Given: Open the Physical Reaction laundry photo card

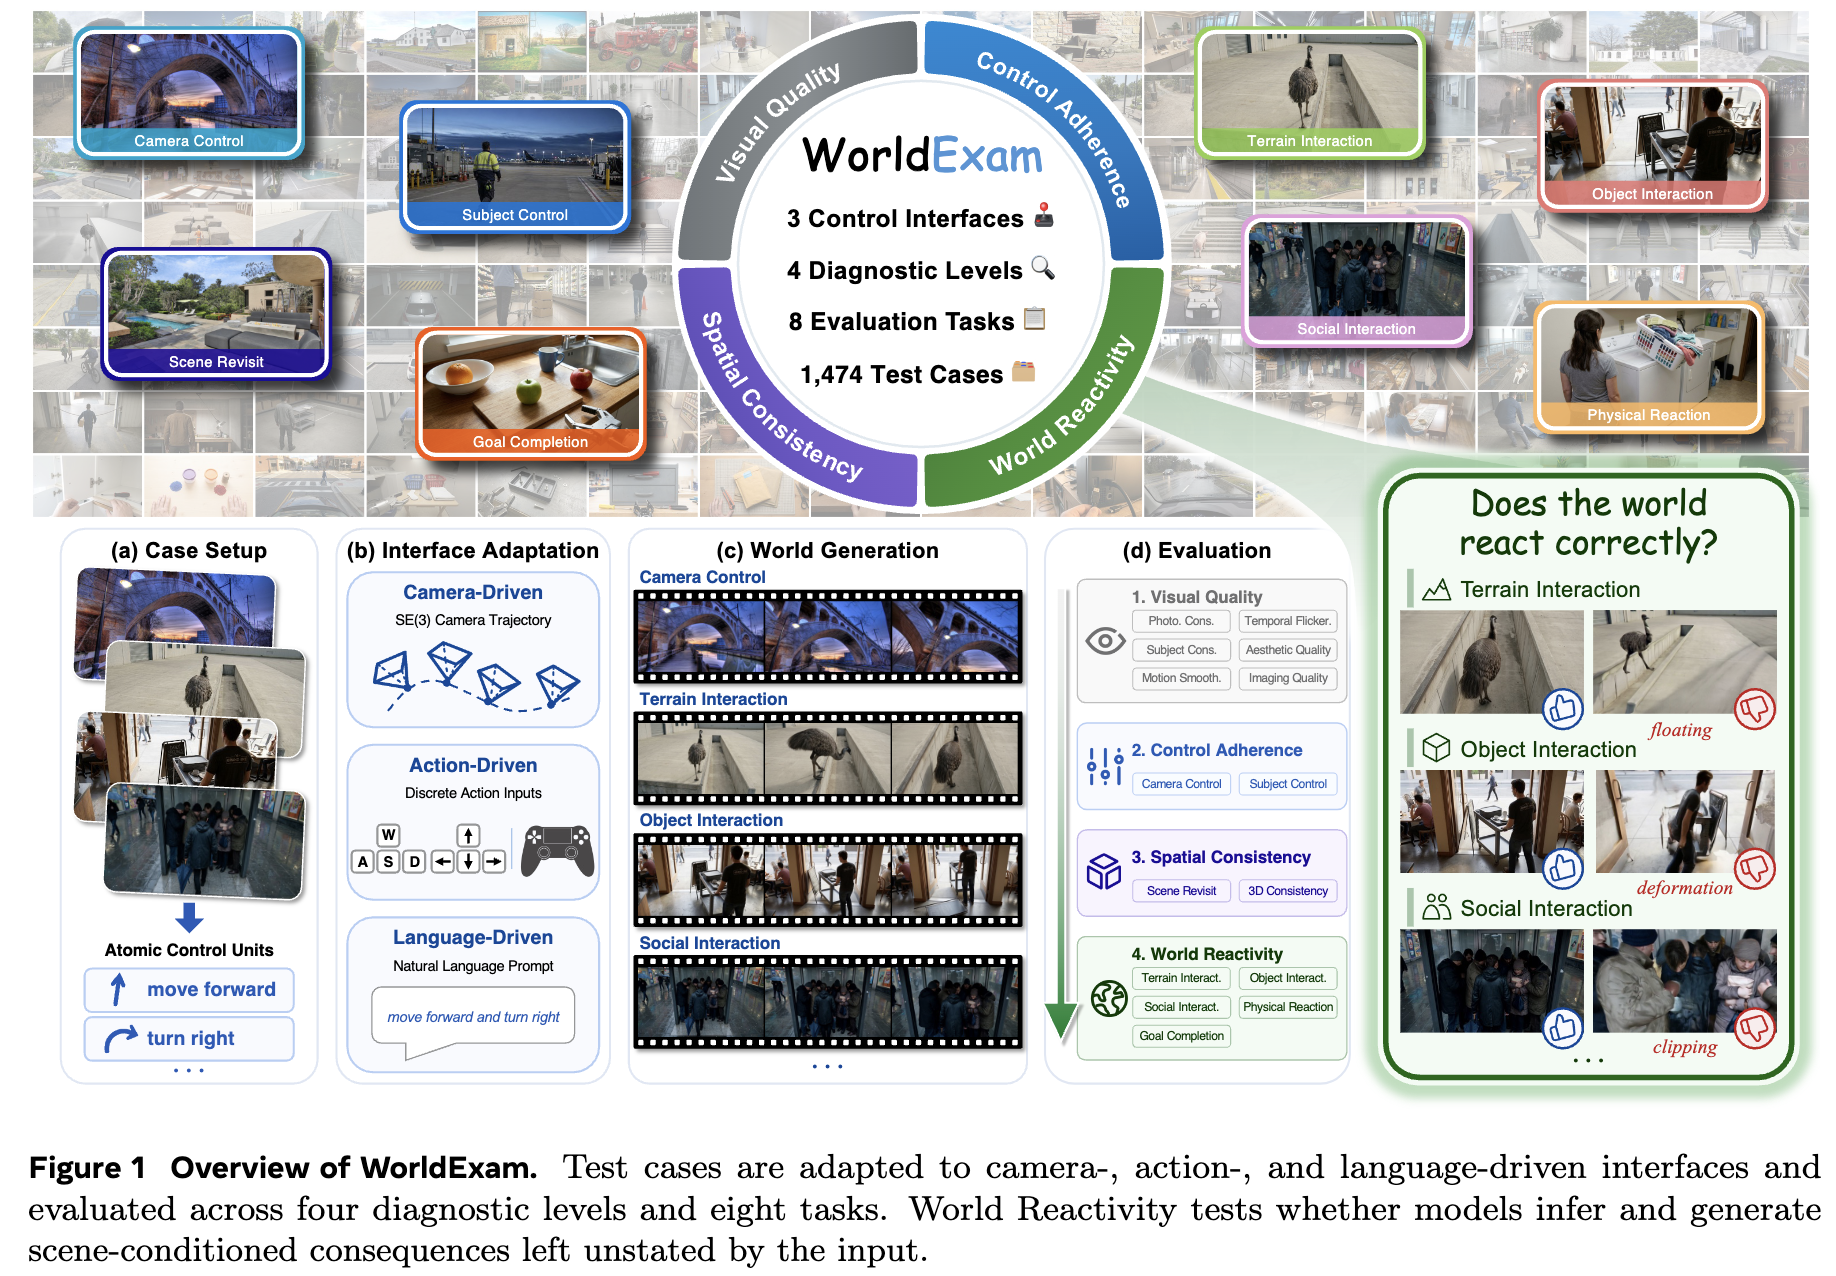Looking at the screenshot, I should (x=1649, y=367).
